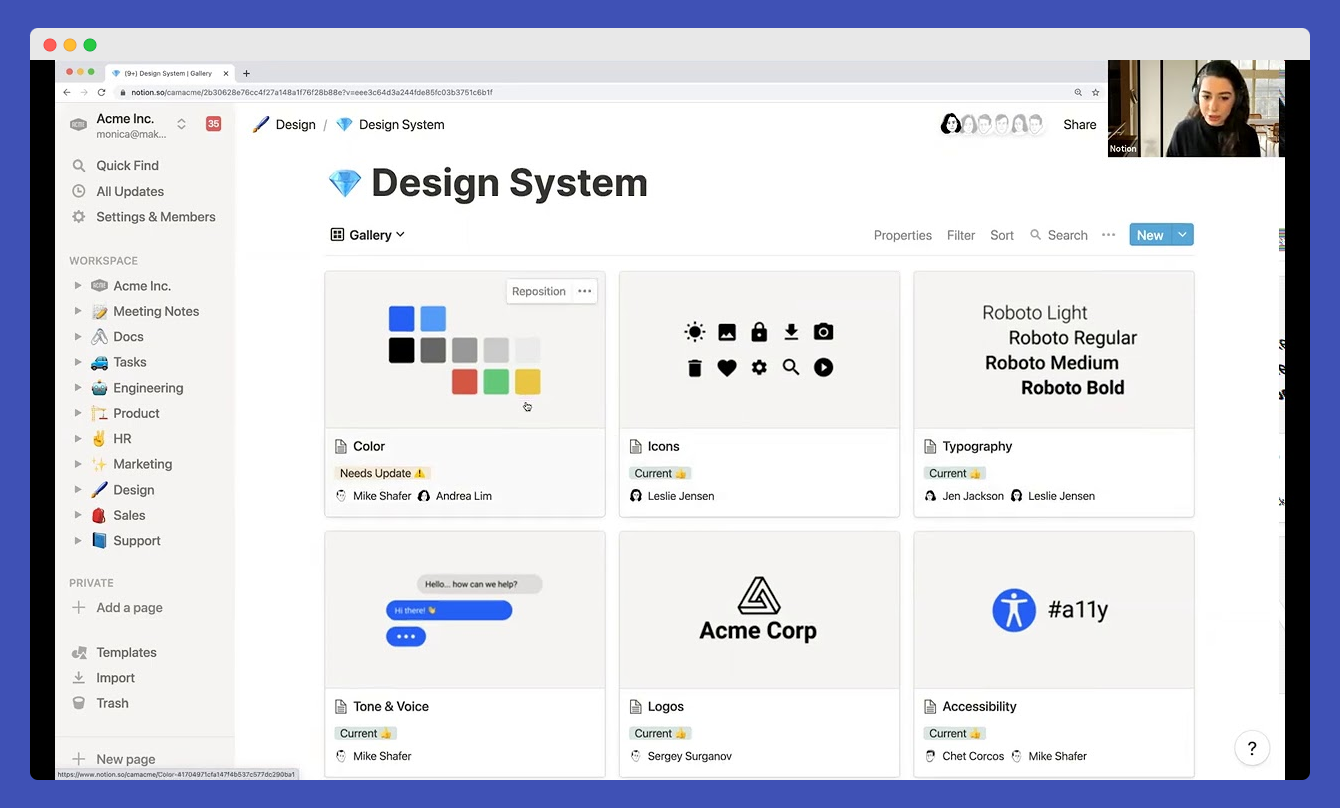Open the Typography card thumbnail
Viewport: 1340px width, 808px height.
point(1054,350)
